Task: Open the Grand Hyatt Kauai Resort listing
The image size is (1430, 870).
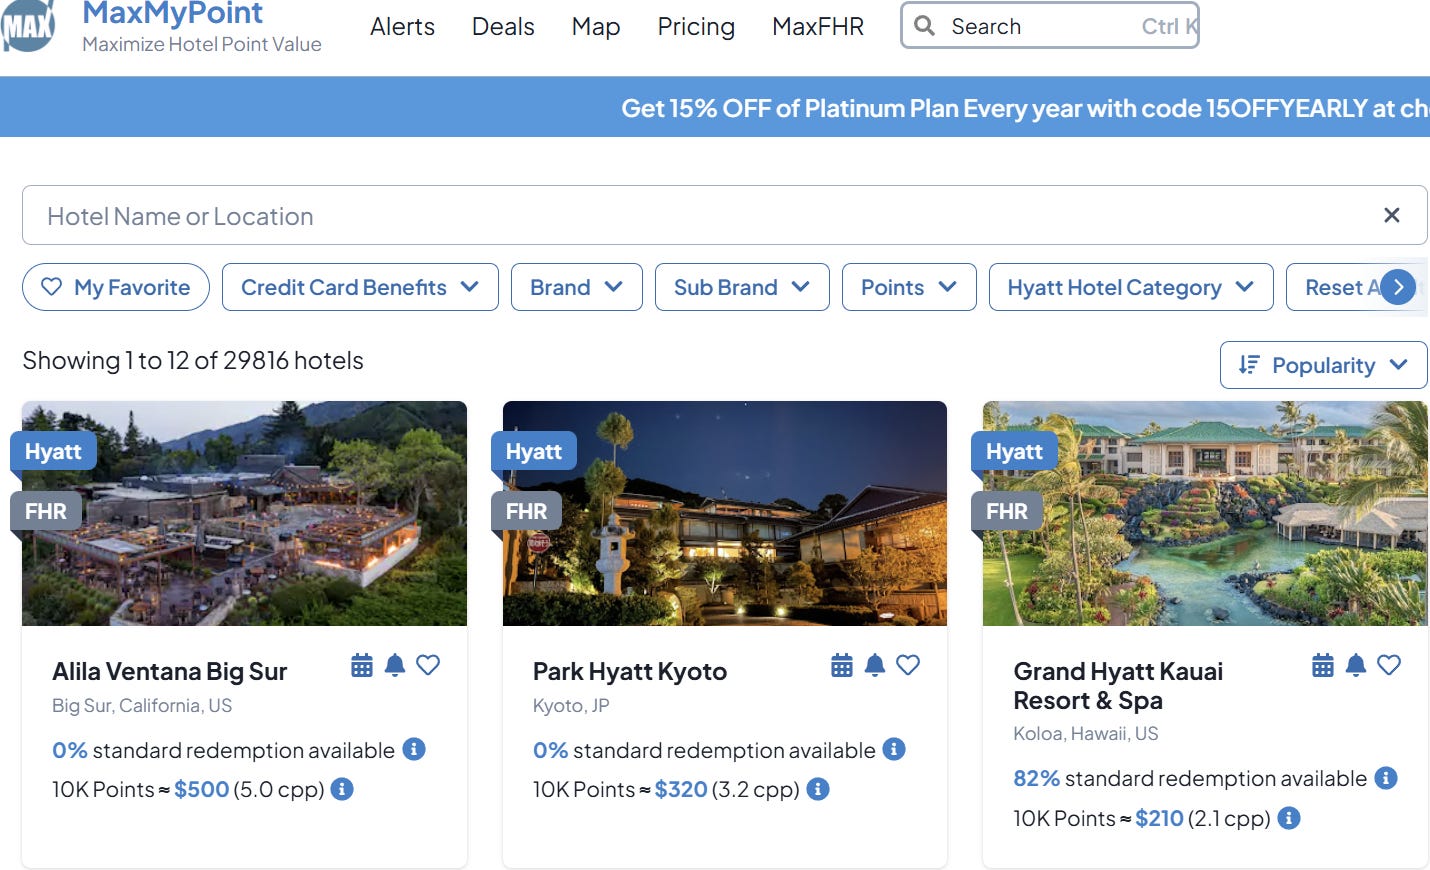Action: (1118, 686)
